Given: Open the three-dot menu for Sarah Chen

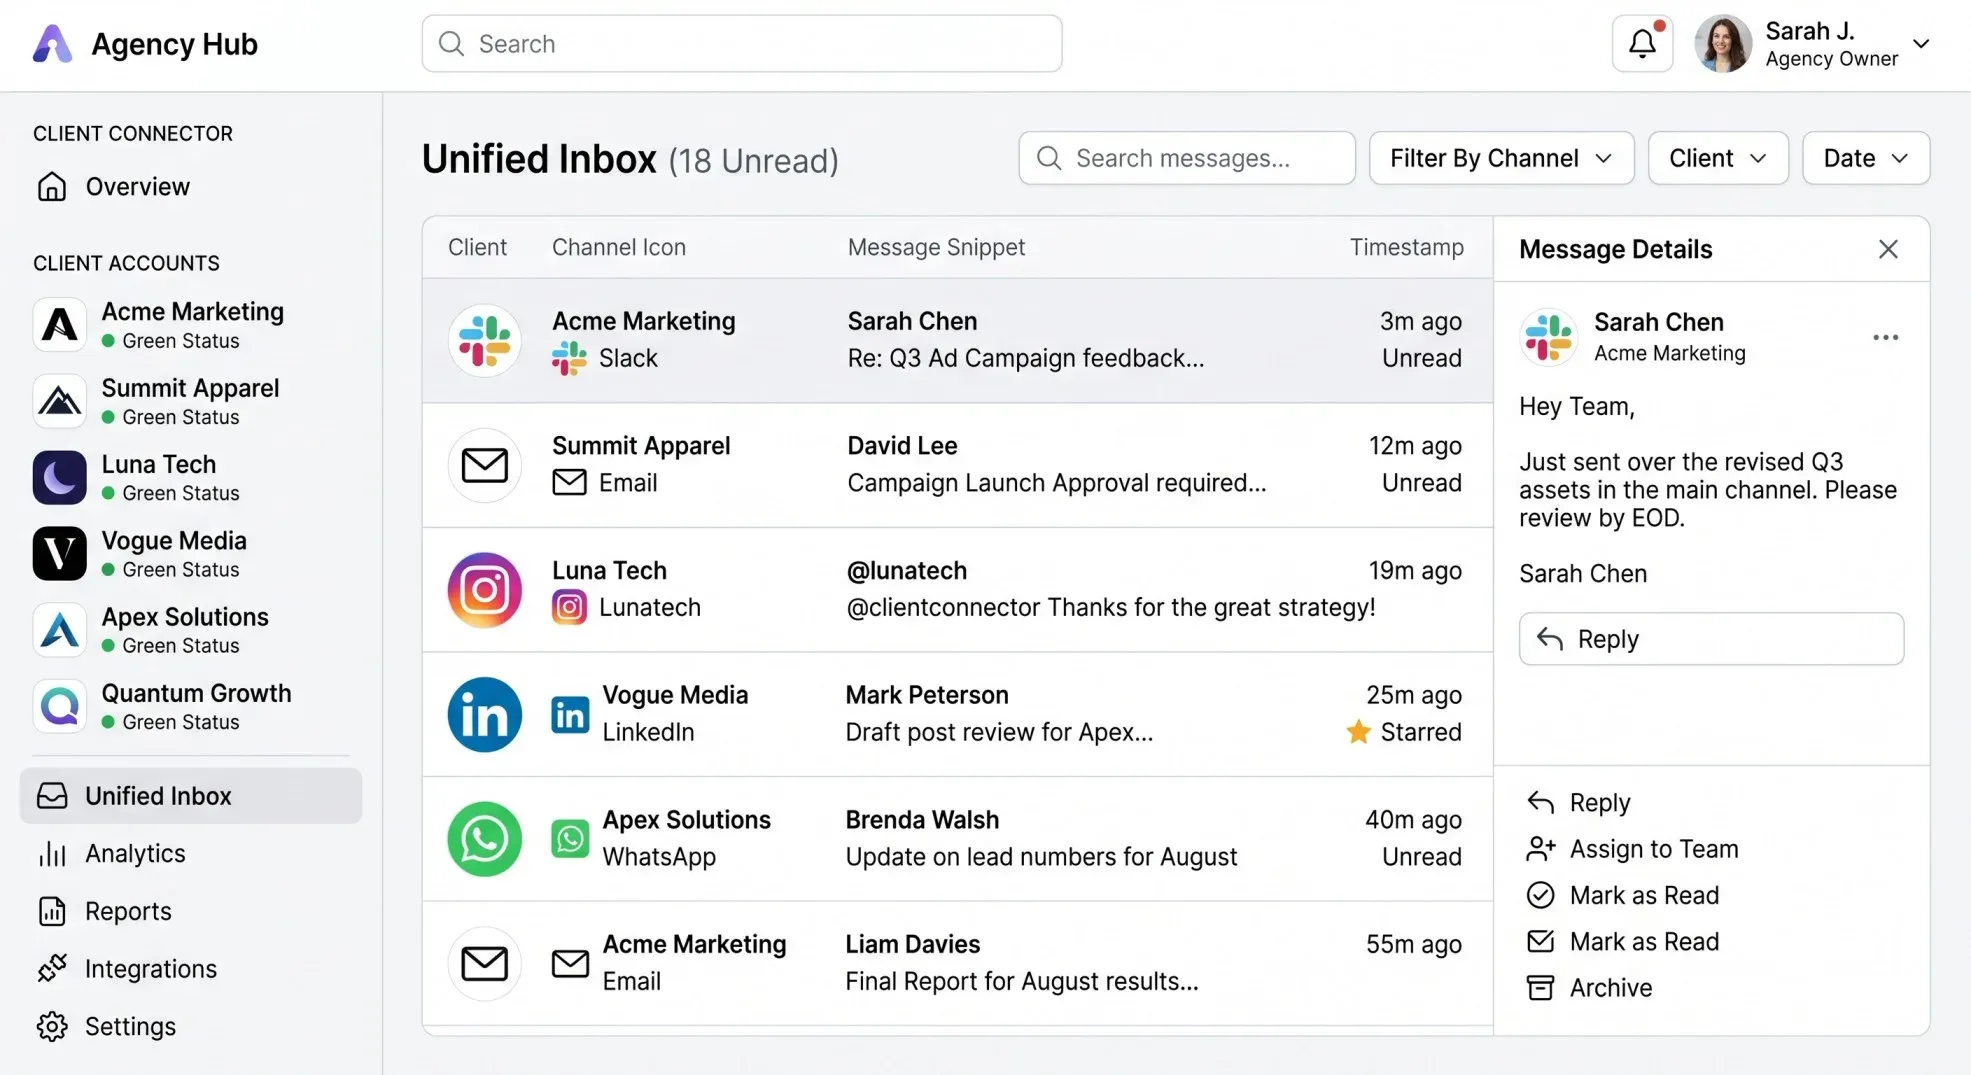Looking at the screenshot, I should tap(1885, 337).
